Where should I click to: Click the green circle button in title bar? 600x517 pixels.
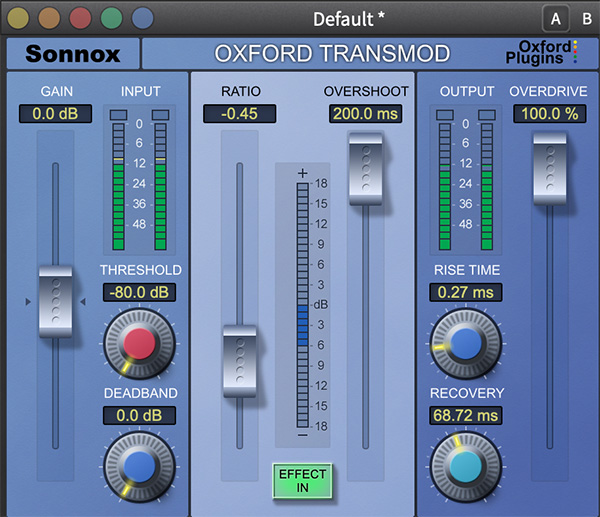click(x=111, y=18)
